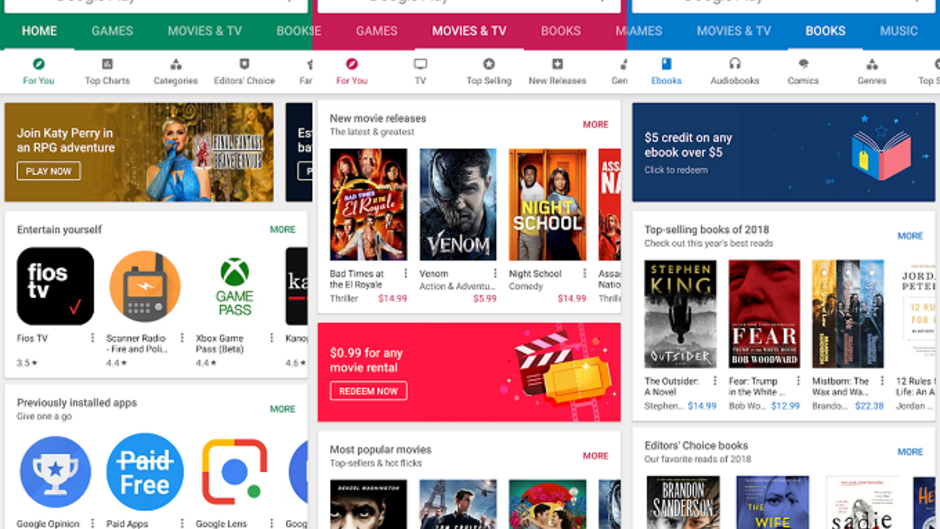Screen dimensions: 940x529
Task: Open Bad Times at the El Royale poster
Action: [368, 205]
